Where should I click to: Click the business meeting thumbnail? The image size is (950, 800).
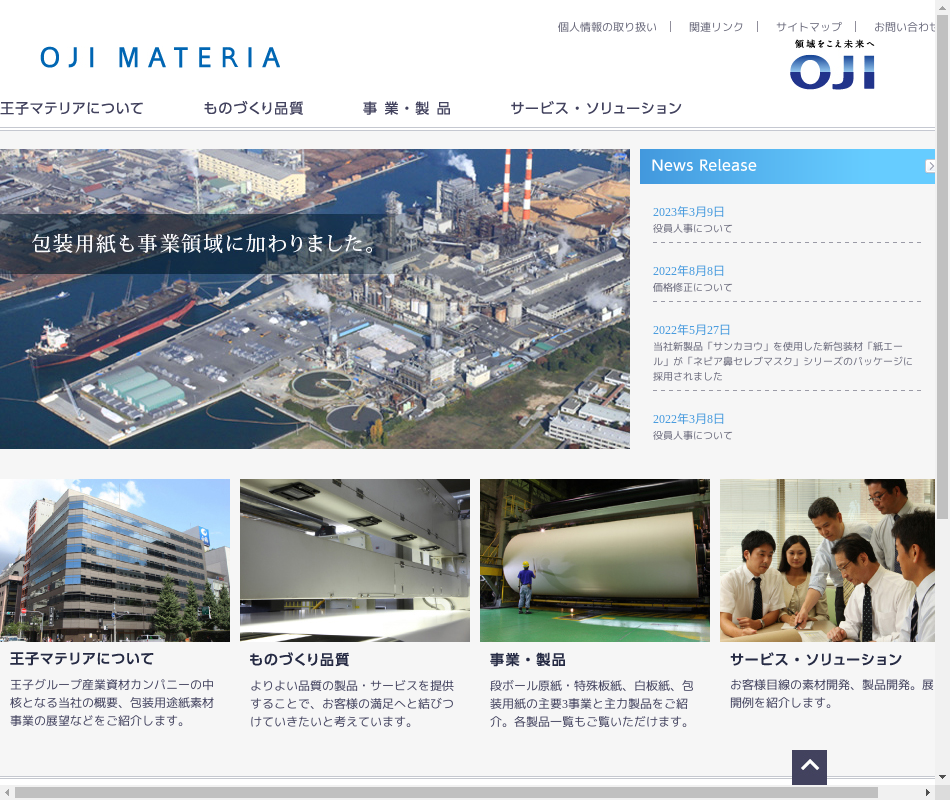pos(828,561)
